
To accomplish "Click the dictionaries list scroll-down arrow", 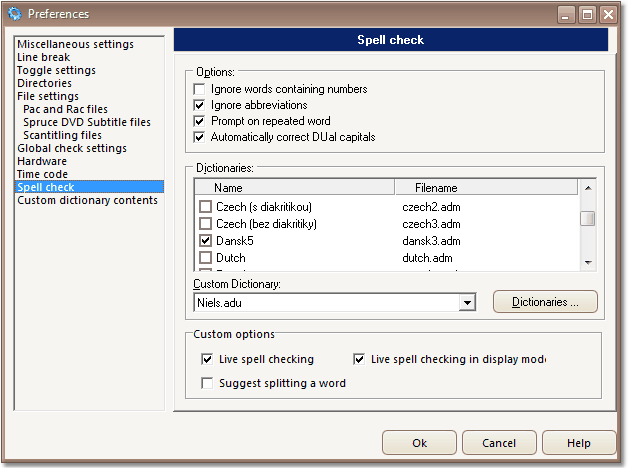I will tap(588, 263).
